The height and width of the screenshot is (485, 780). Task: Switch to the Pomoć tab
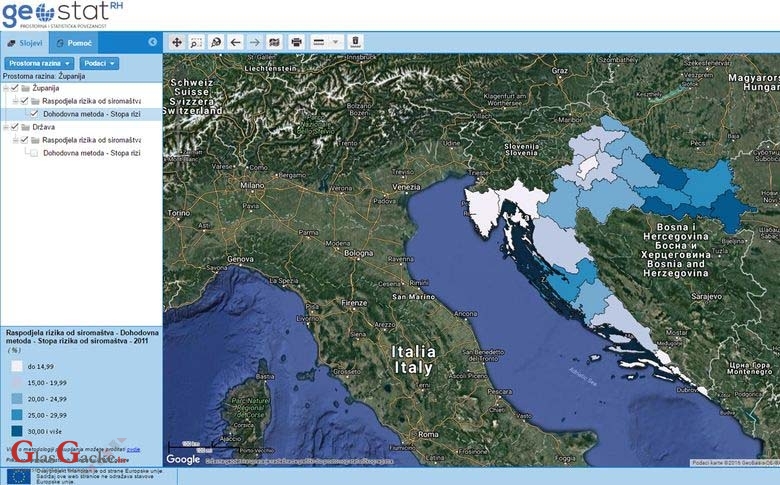point(75,43)
